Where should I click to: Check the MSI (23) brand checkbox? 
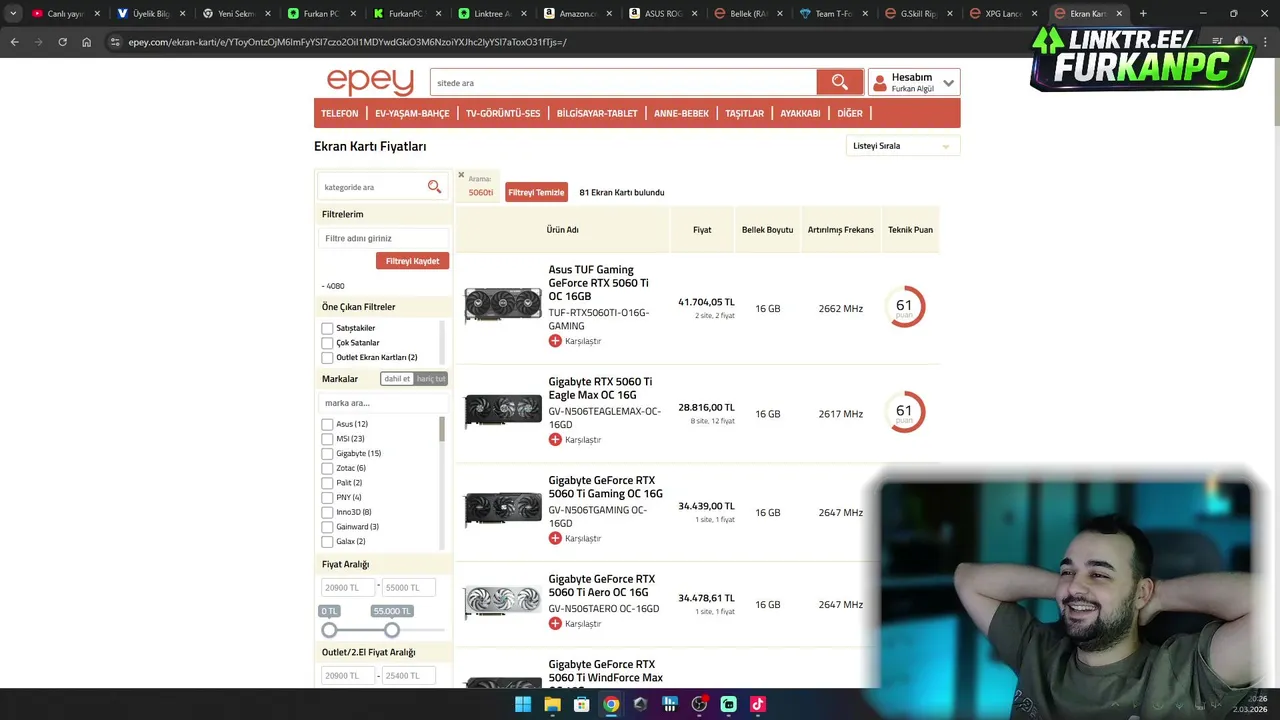327,439
